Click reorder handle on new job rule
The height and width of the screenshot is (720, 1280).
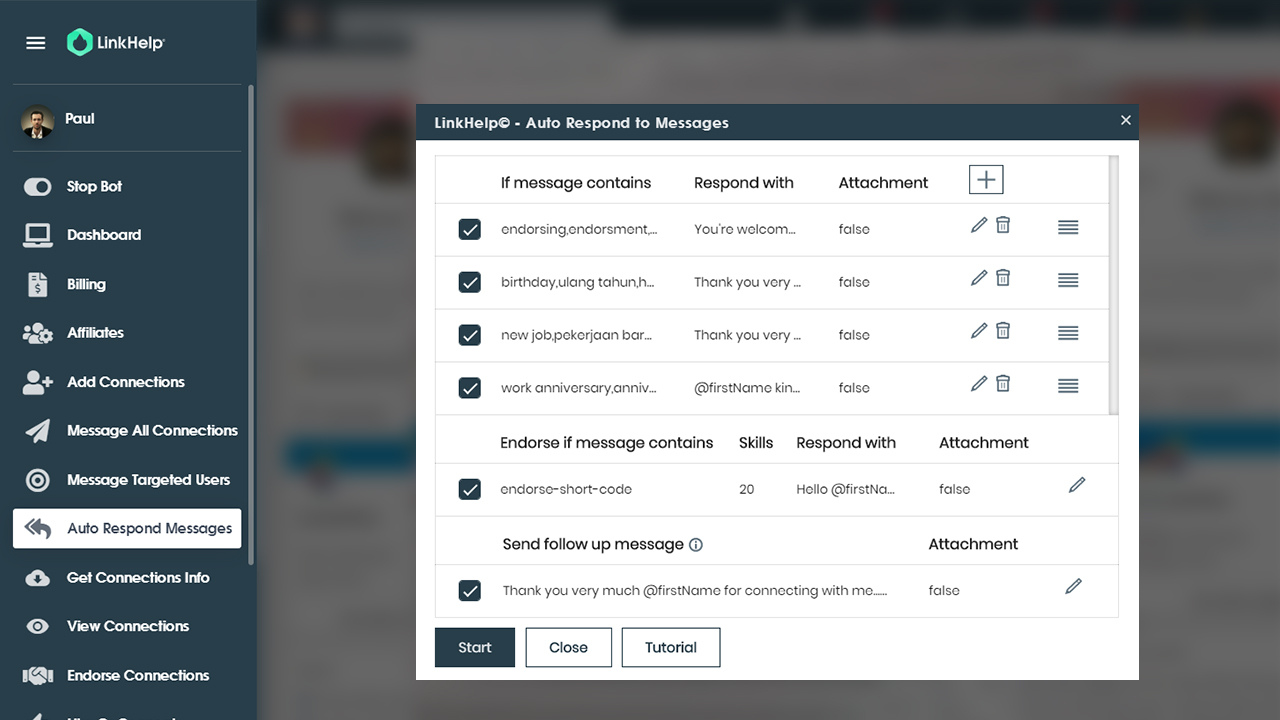pos(1068,333)
